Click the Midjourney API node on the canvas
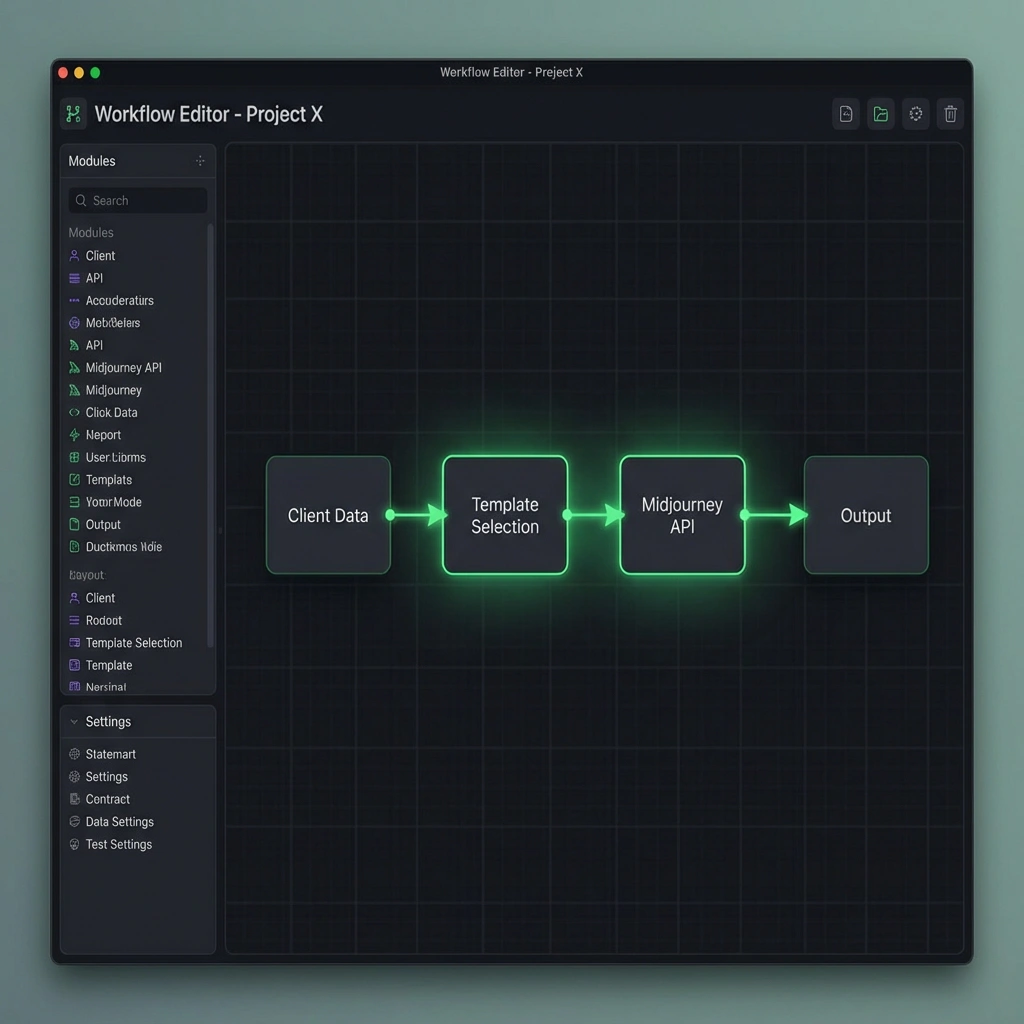Screen dimensions: 1024x1024 click(x=682, y=515)
